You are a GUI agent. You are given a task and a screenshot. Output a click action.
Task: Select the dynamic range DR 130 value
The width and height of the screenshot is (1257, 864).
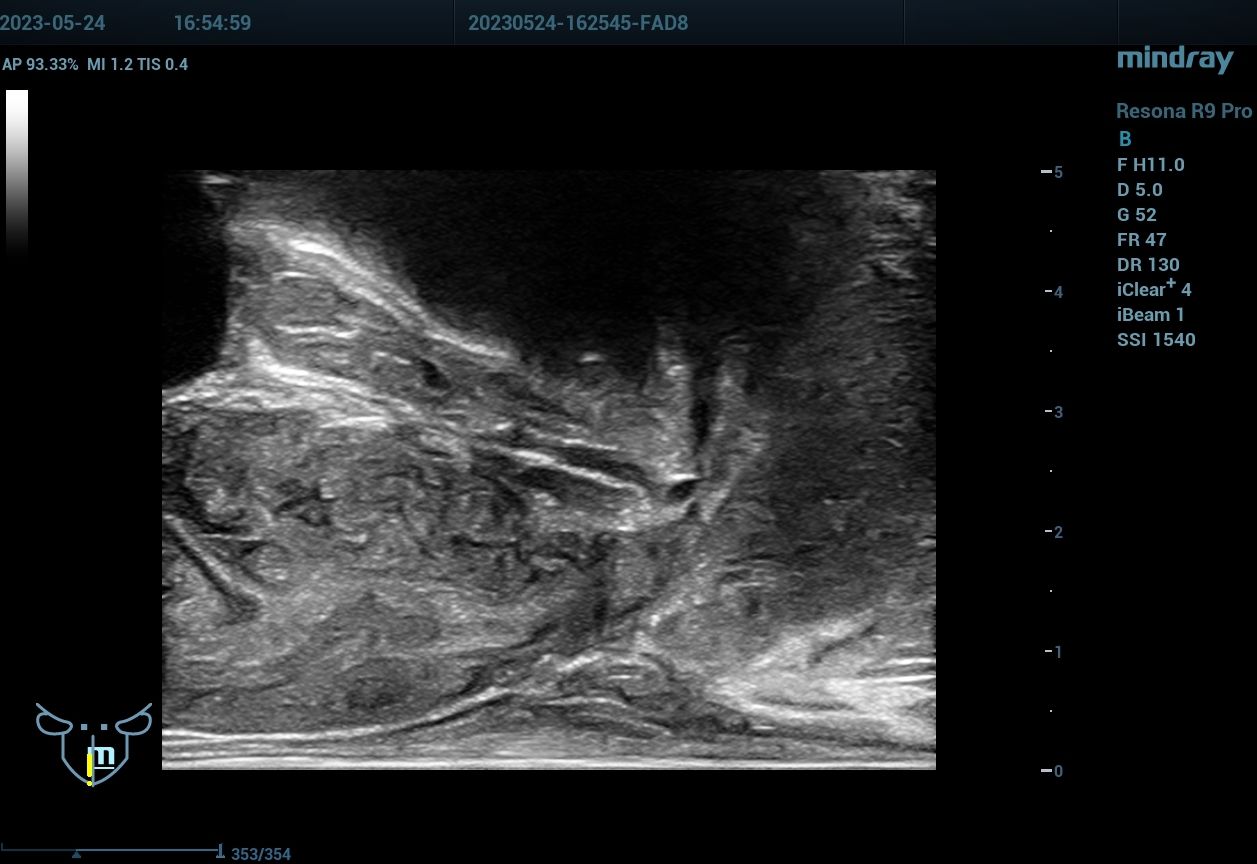click(x=1147, y=265)
